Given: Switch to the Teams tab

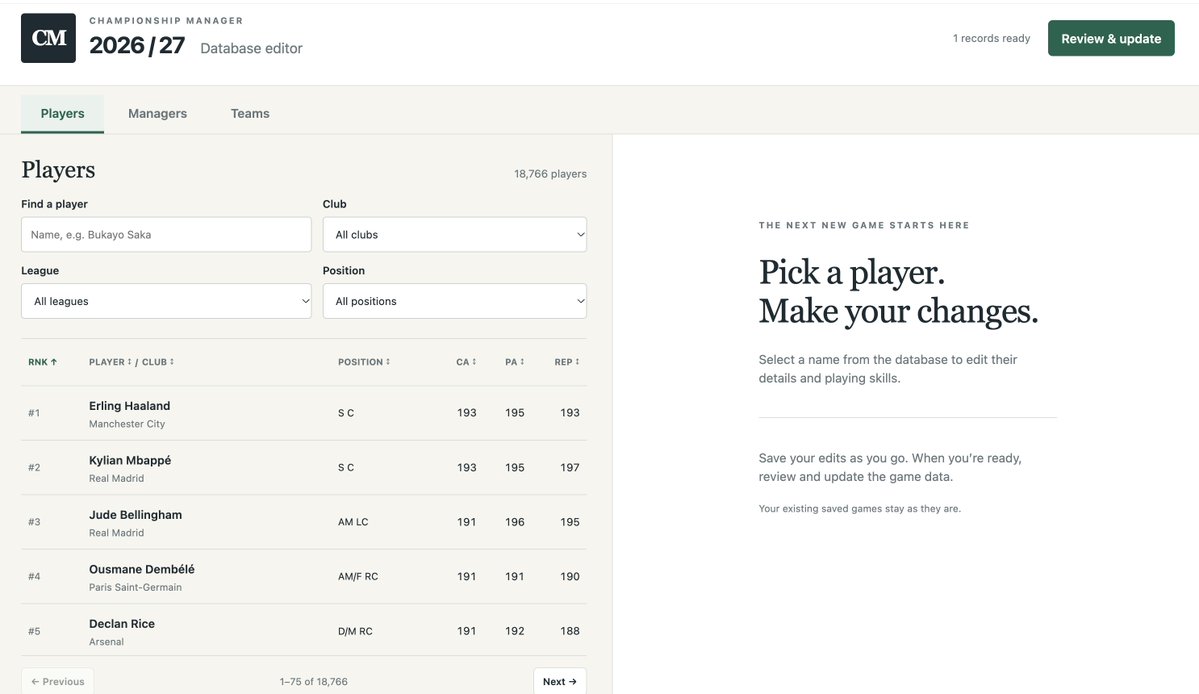Looking at the screenshot, I should (250, 113).
